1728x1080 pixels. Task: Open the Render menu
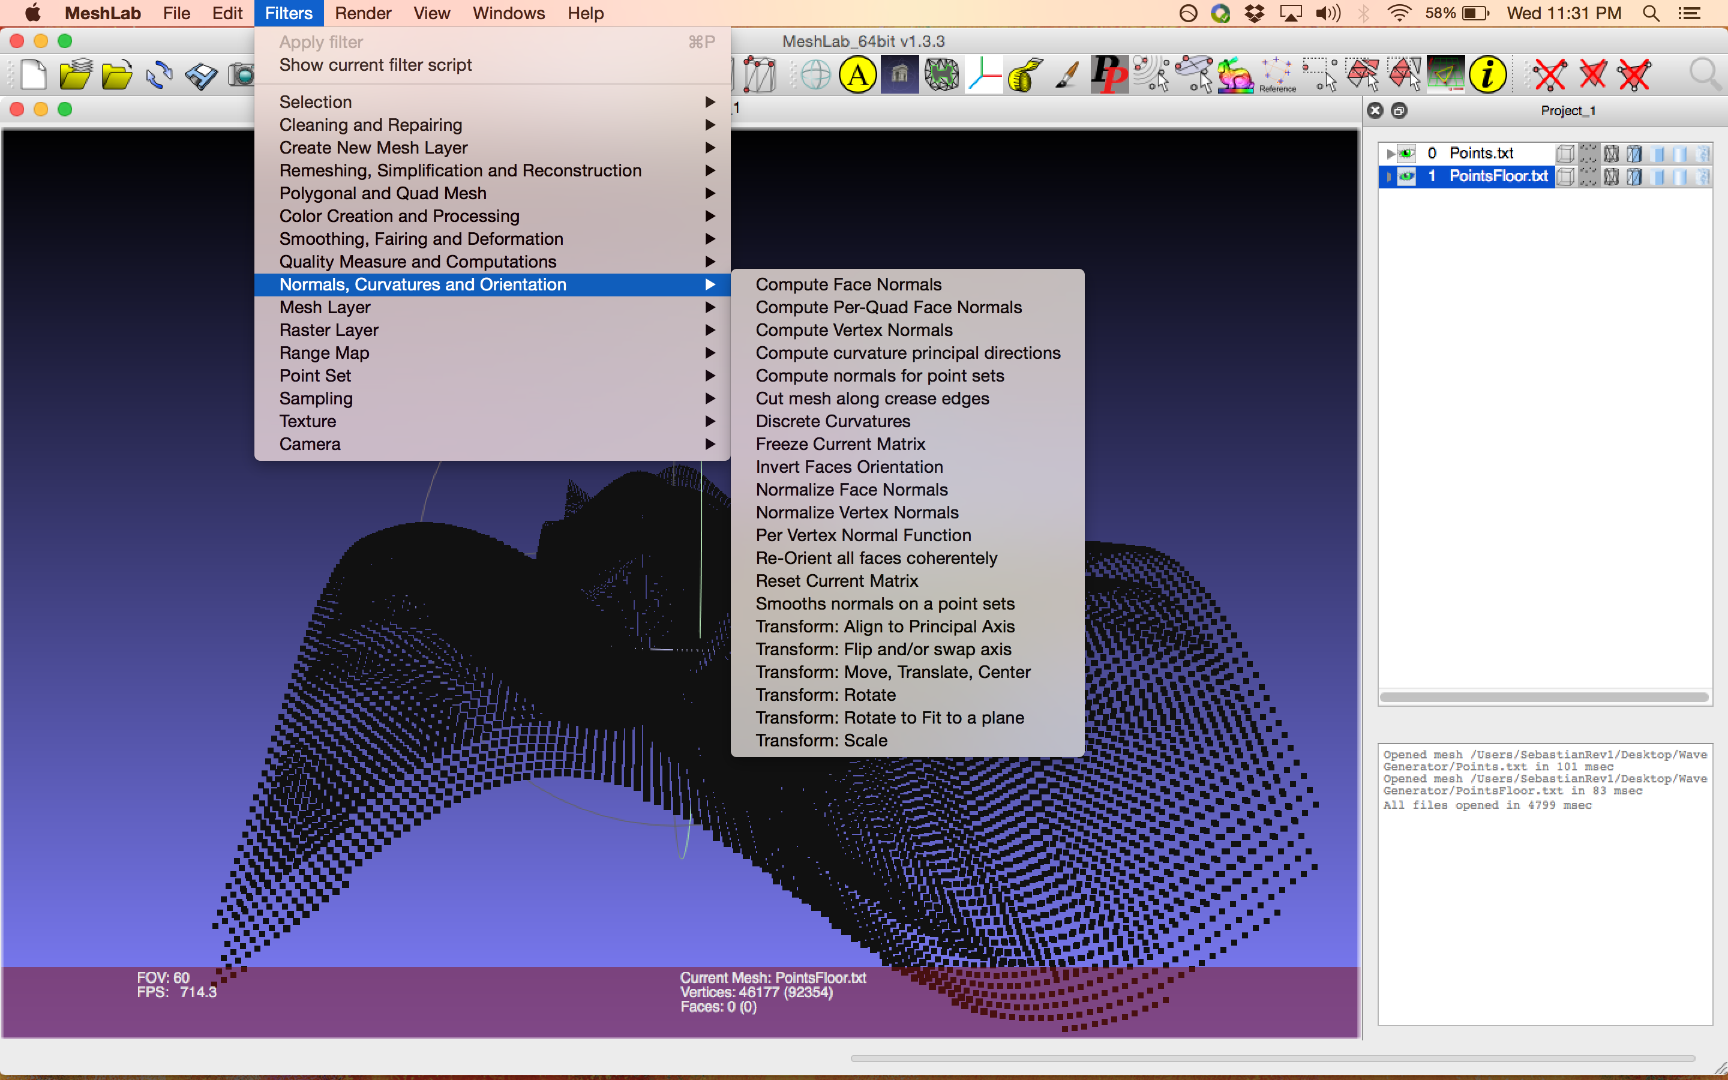[x=363, y=13]
